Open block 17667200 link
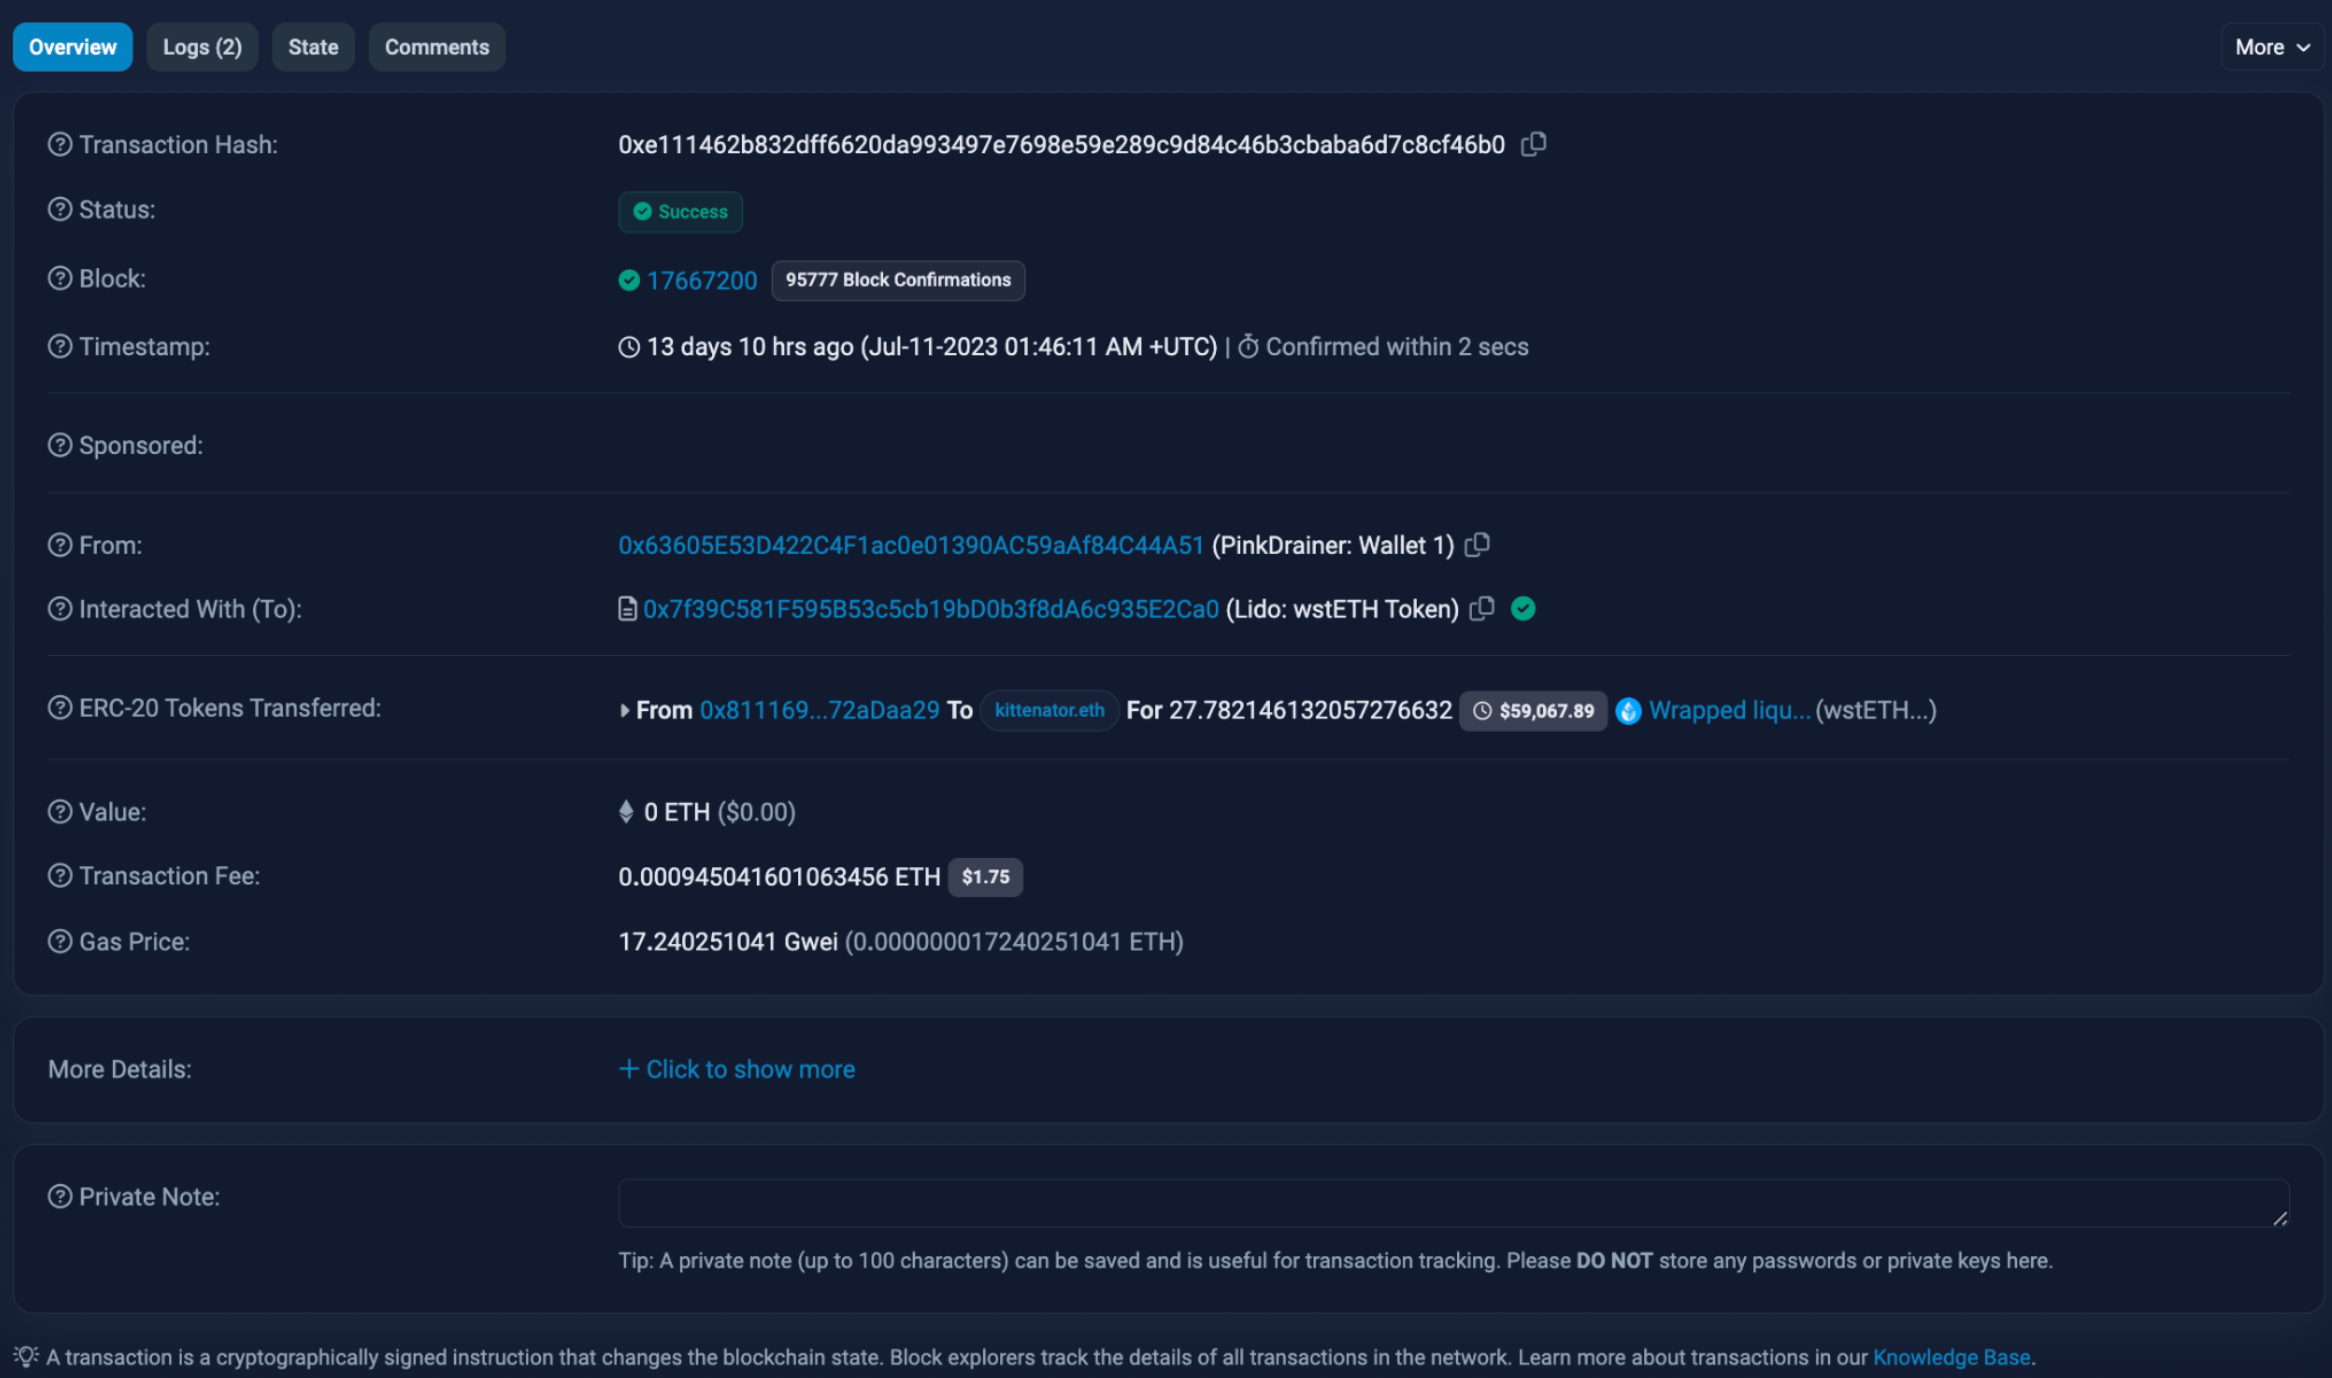Screen dimensions: 2332x1378 click(x=702, y=281)
